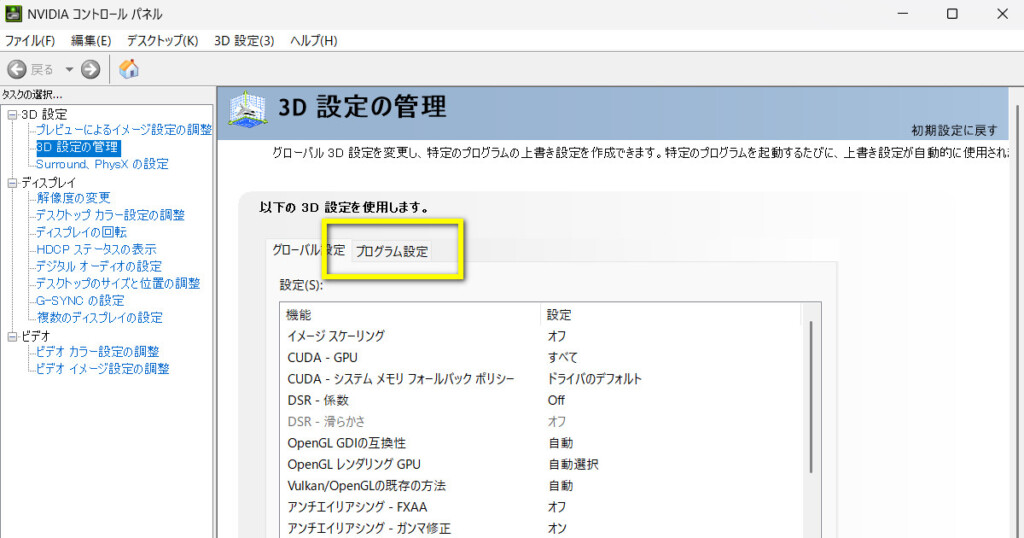Select the DSR - 係数 row
The width and height of the screenshot is (1024, 538).
click(543, 400)
